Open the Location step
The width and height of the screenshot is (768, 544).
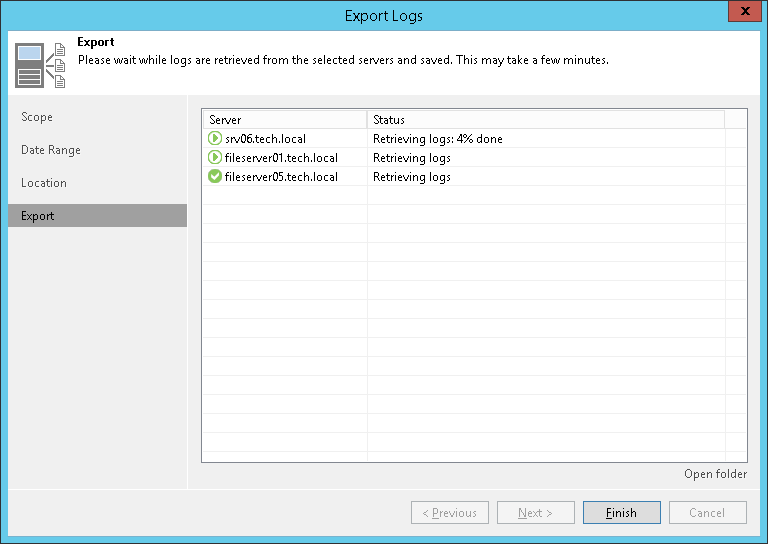(44, 183)
